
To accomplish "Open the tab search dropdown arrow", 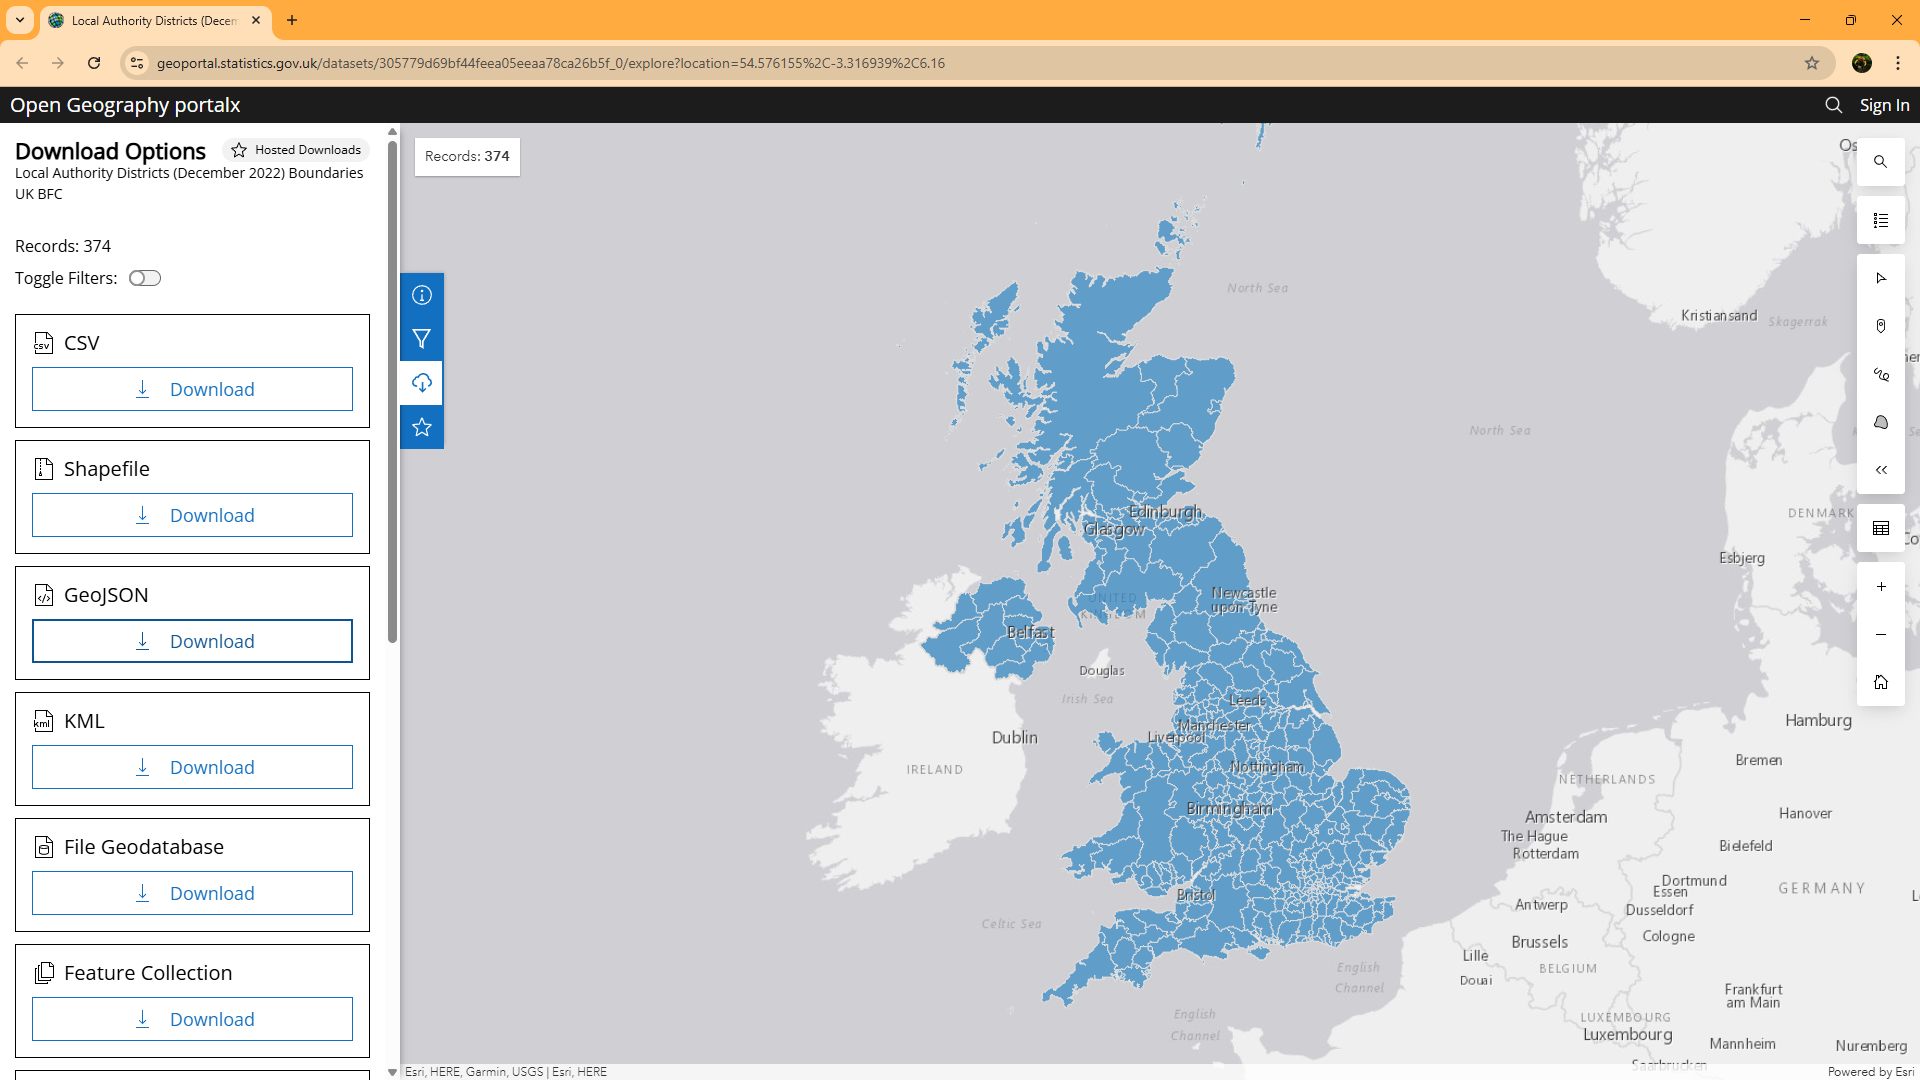I will click(20, 20).
